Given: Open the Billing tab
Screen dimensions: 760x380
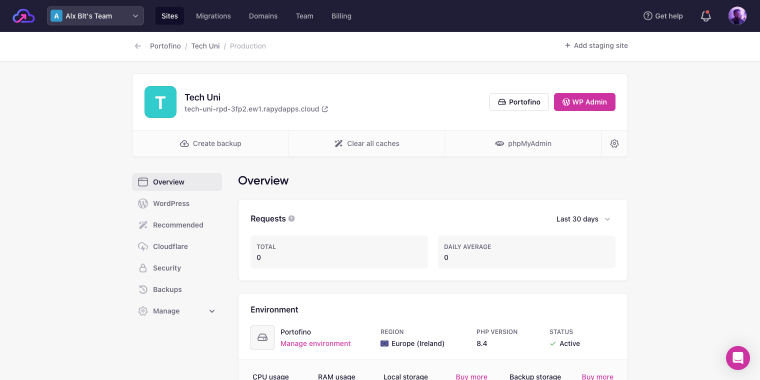Looking at the screenshot, I should pos(341,16).
